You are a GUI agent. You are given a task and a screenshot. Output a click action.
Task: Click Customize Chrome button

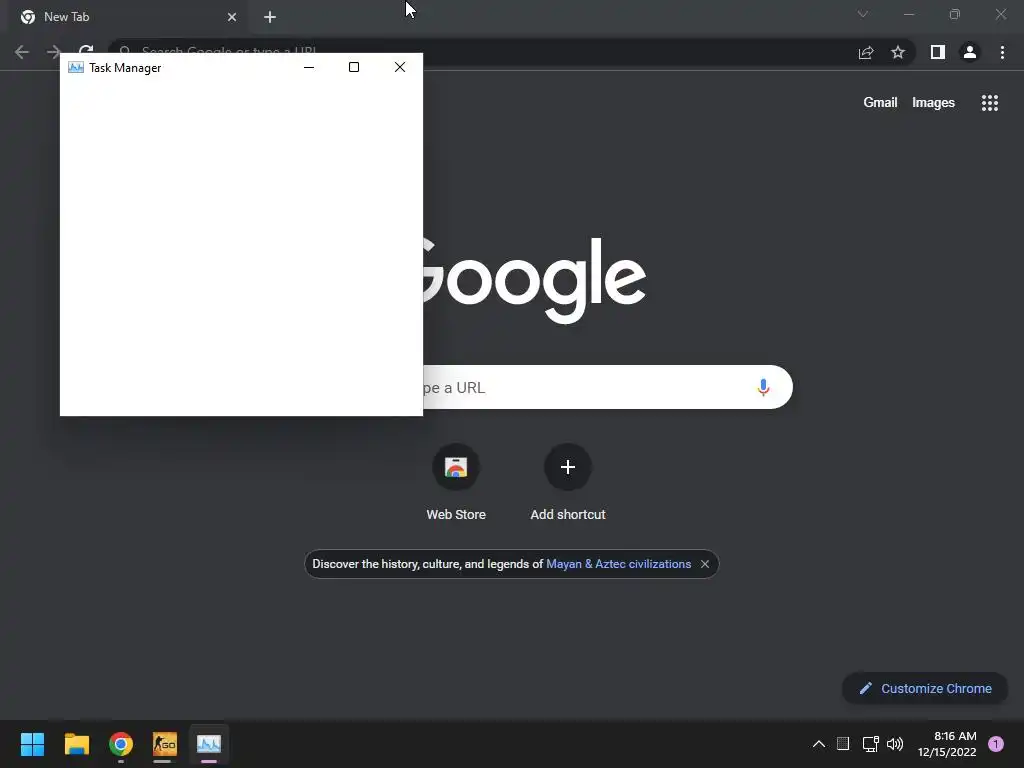(925, 688)
